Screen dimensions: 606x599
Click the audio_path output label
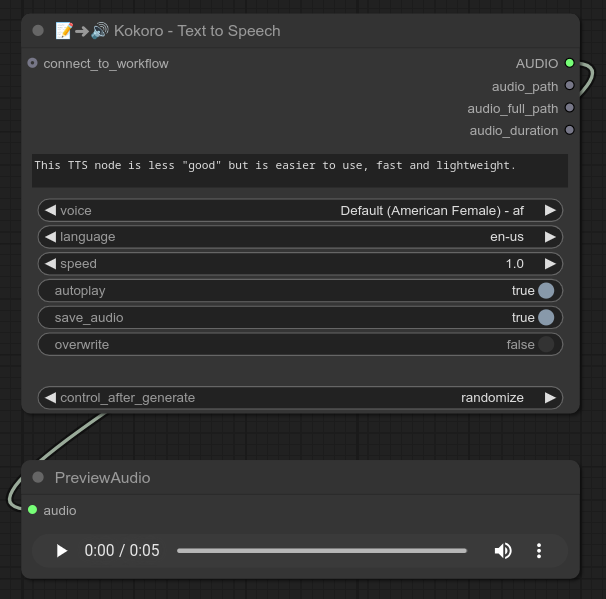tap(525, 87)
